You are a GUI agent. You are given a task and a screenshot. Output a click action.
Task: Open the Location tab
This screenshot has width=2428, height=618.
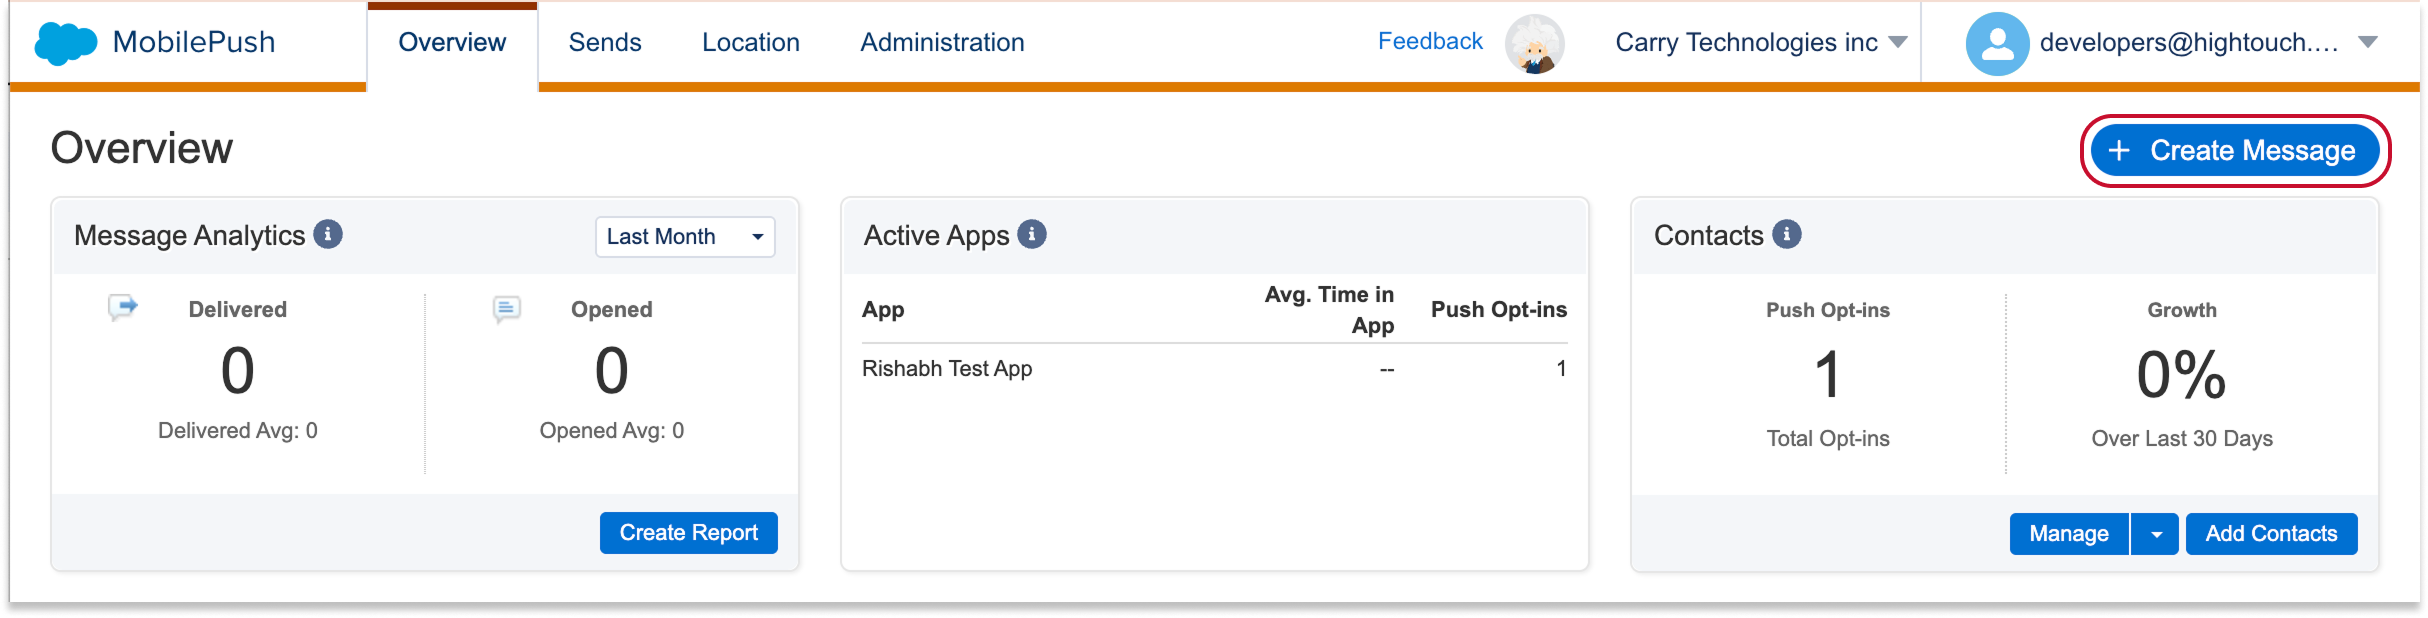[x=751, y=42]
